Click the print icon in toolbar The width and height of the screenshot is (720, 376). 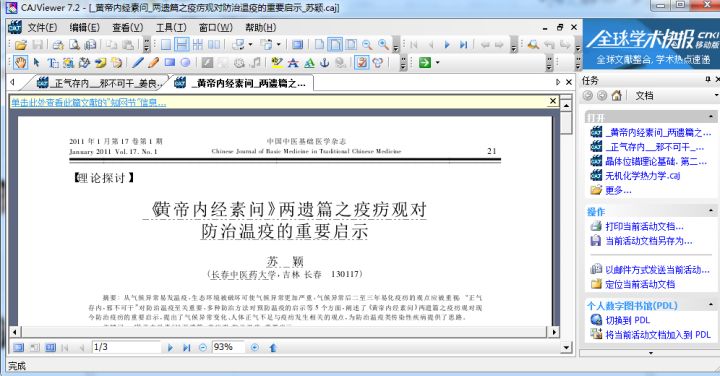pyautogui.click(x=58, y=45)
